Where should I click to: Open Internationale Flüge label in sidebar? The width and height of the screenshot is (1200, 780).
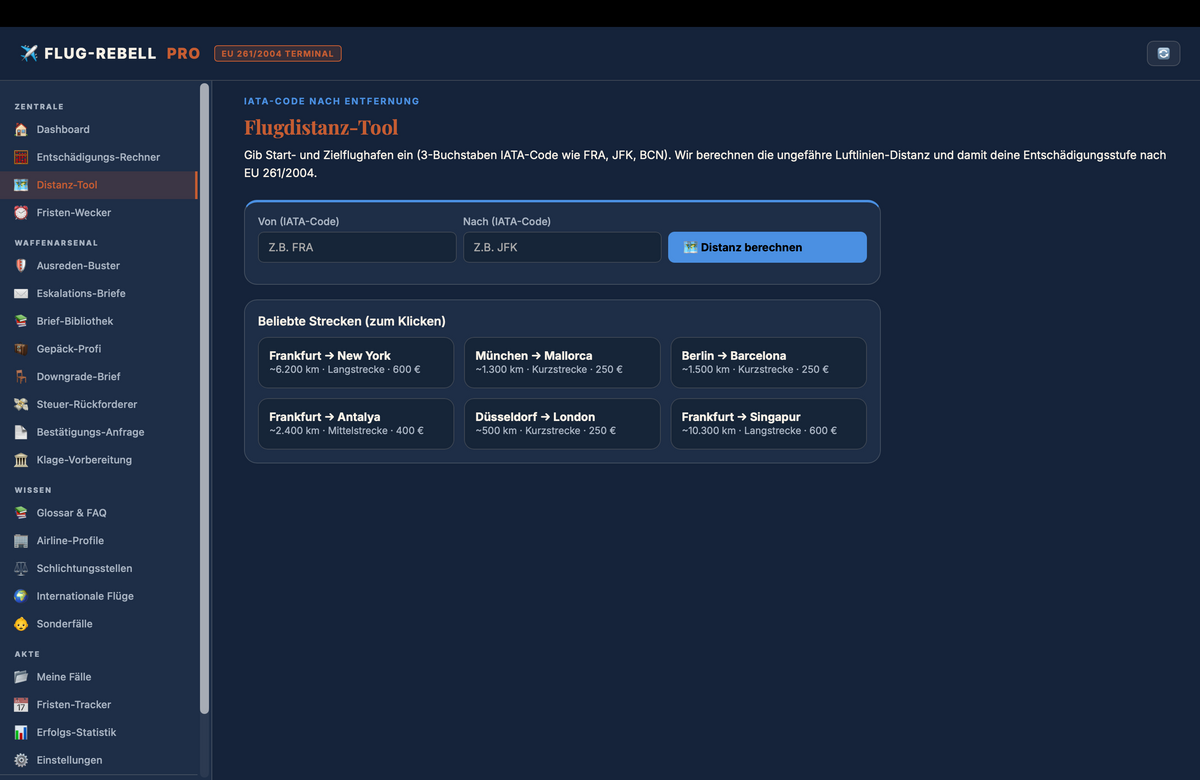click(85, 596)
